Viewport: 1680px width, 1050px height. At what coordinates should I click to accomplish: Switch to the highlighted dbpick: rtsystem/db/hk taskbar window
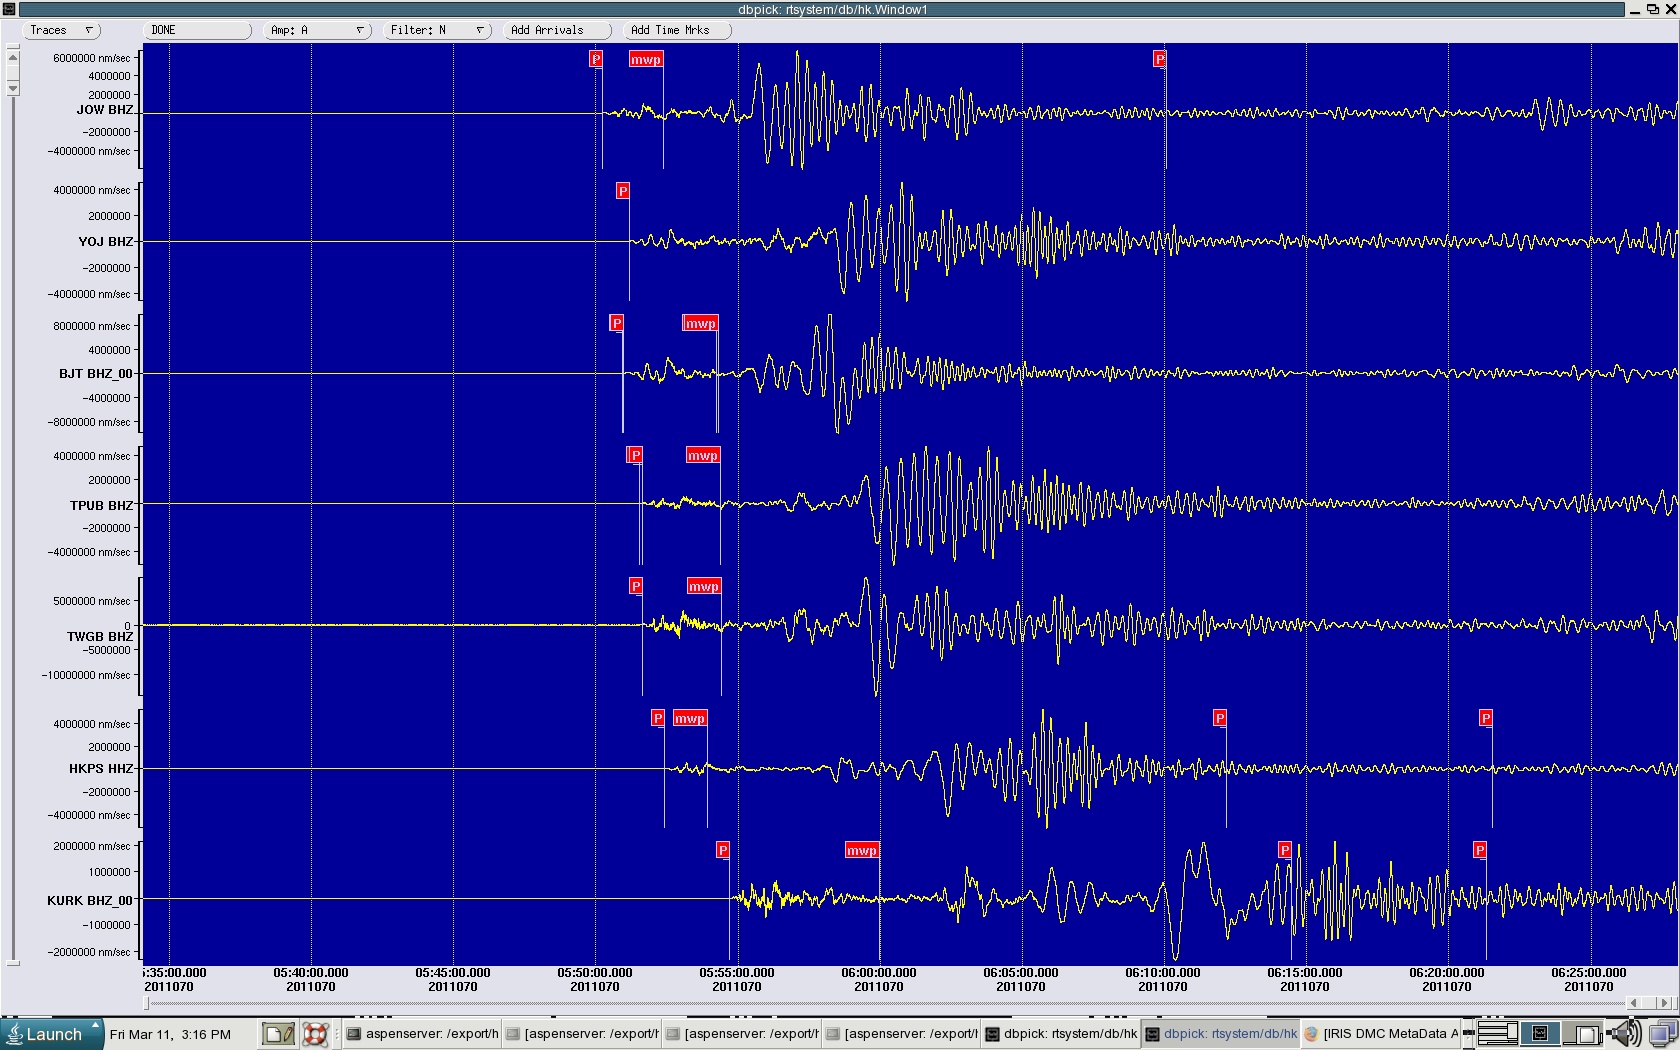(1220, 1034)
